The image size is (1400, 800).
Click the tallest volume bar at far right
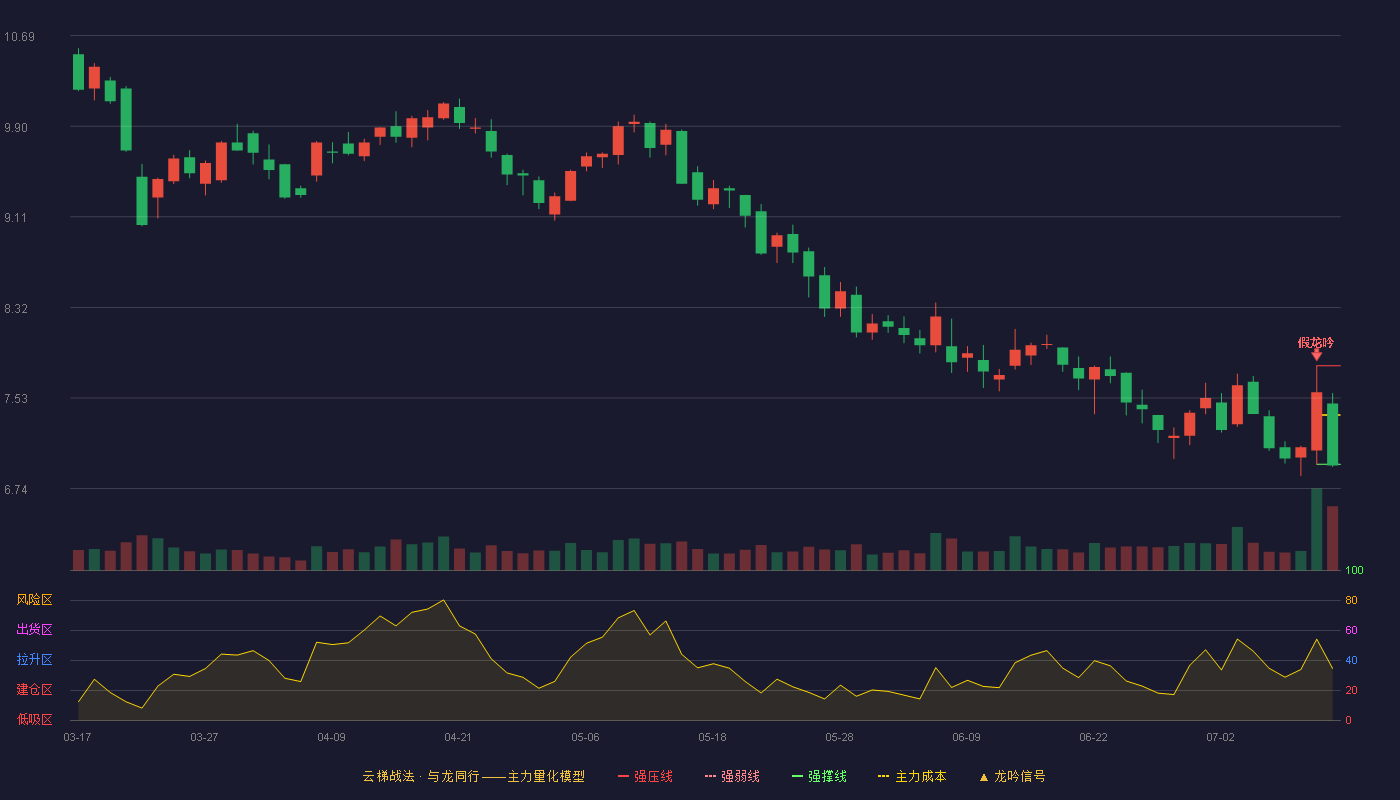[1316, 529]
